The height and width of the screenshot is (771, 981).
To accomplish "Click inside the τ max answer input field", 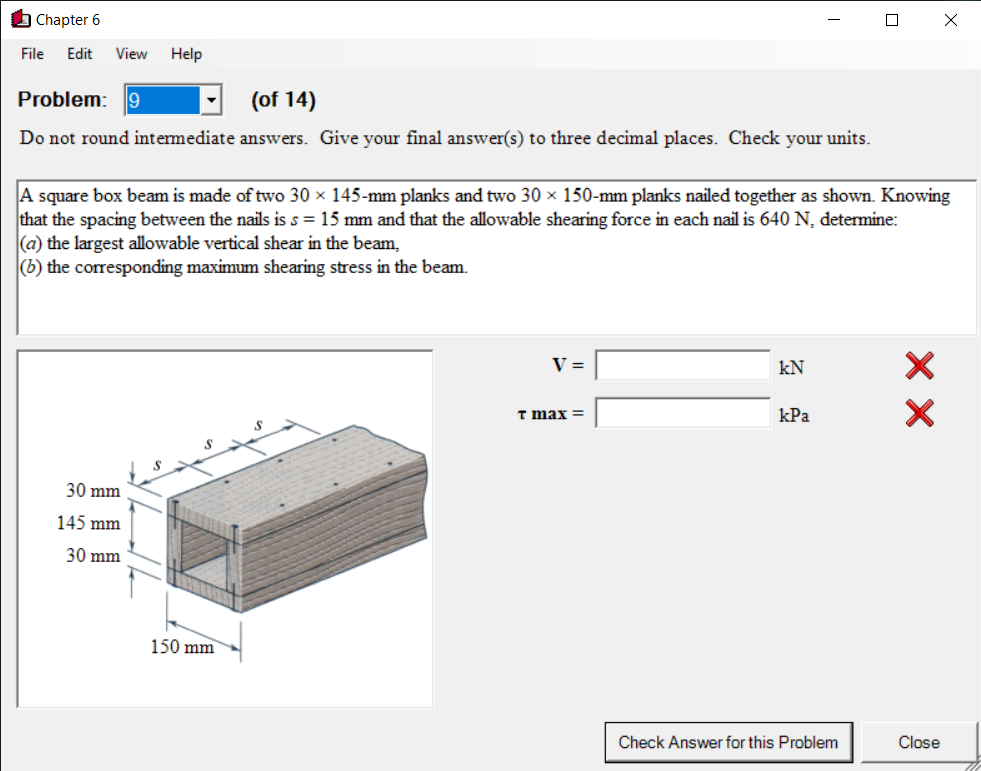I will pyautogui.click(x=683, y=412).
